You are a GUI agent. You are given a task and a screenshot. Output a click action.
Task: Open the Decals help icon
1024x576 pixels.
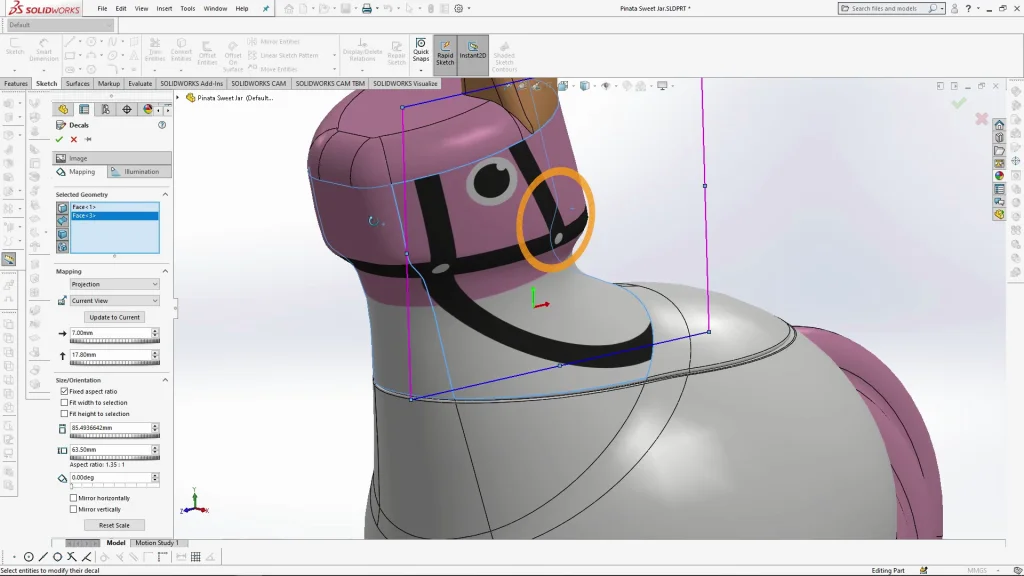pyautogui.click(x=162, y=125)
